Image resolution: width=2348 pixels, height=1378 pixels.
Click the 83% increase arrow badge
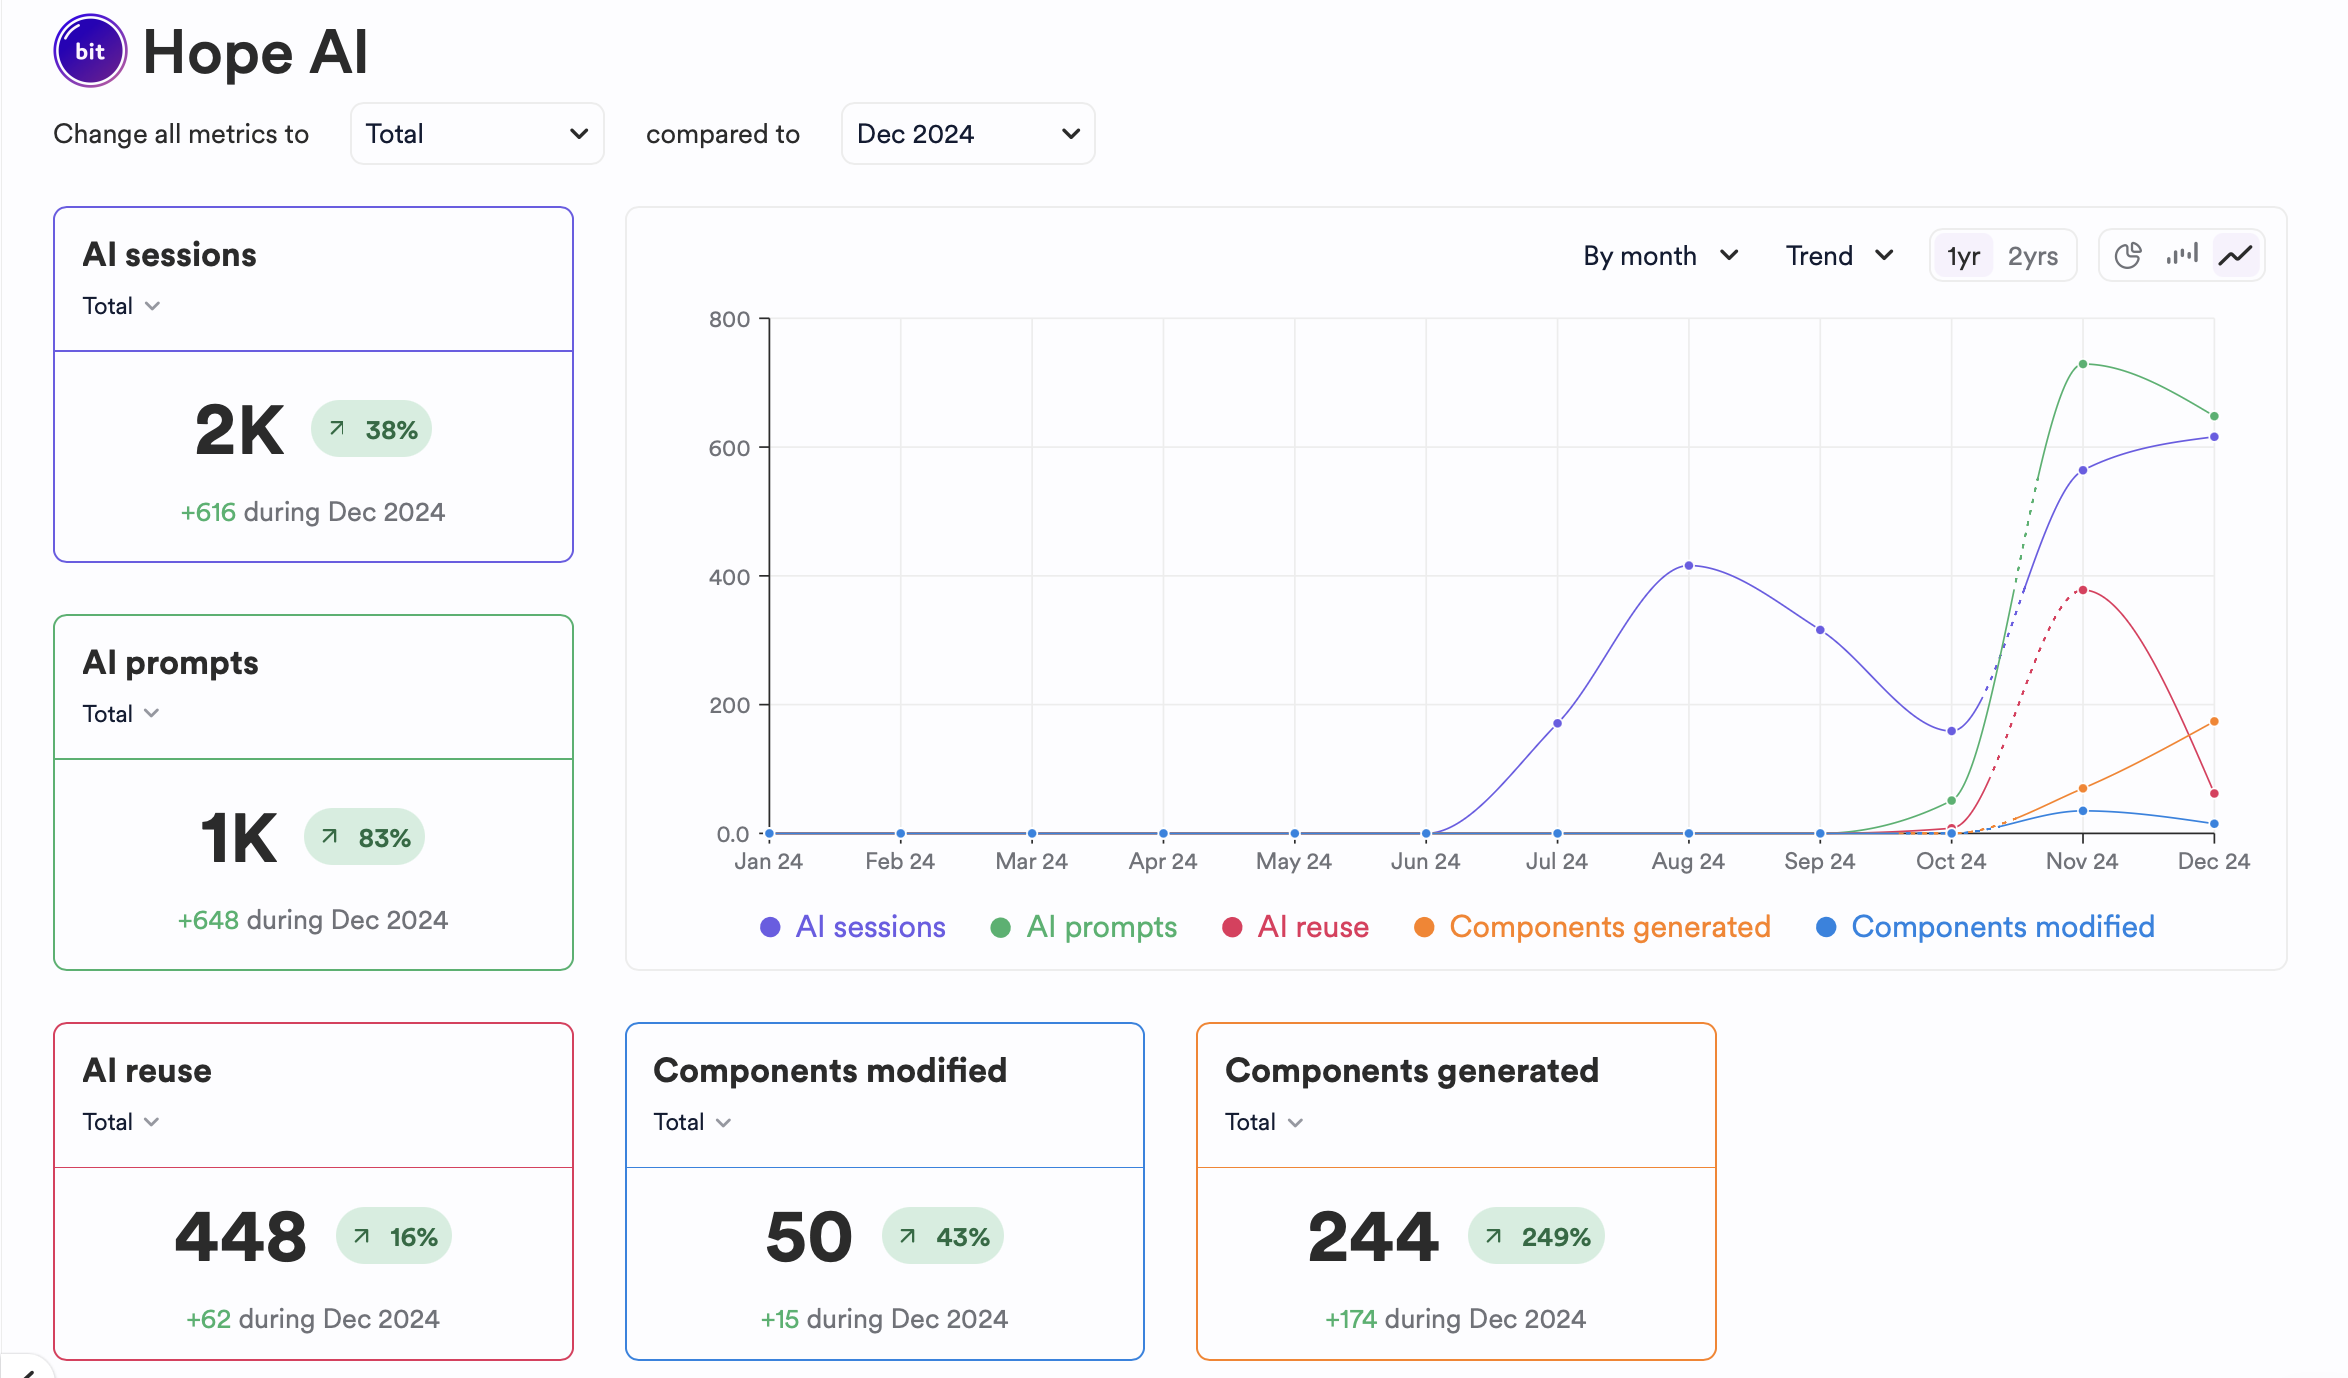coord(364,838)
